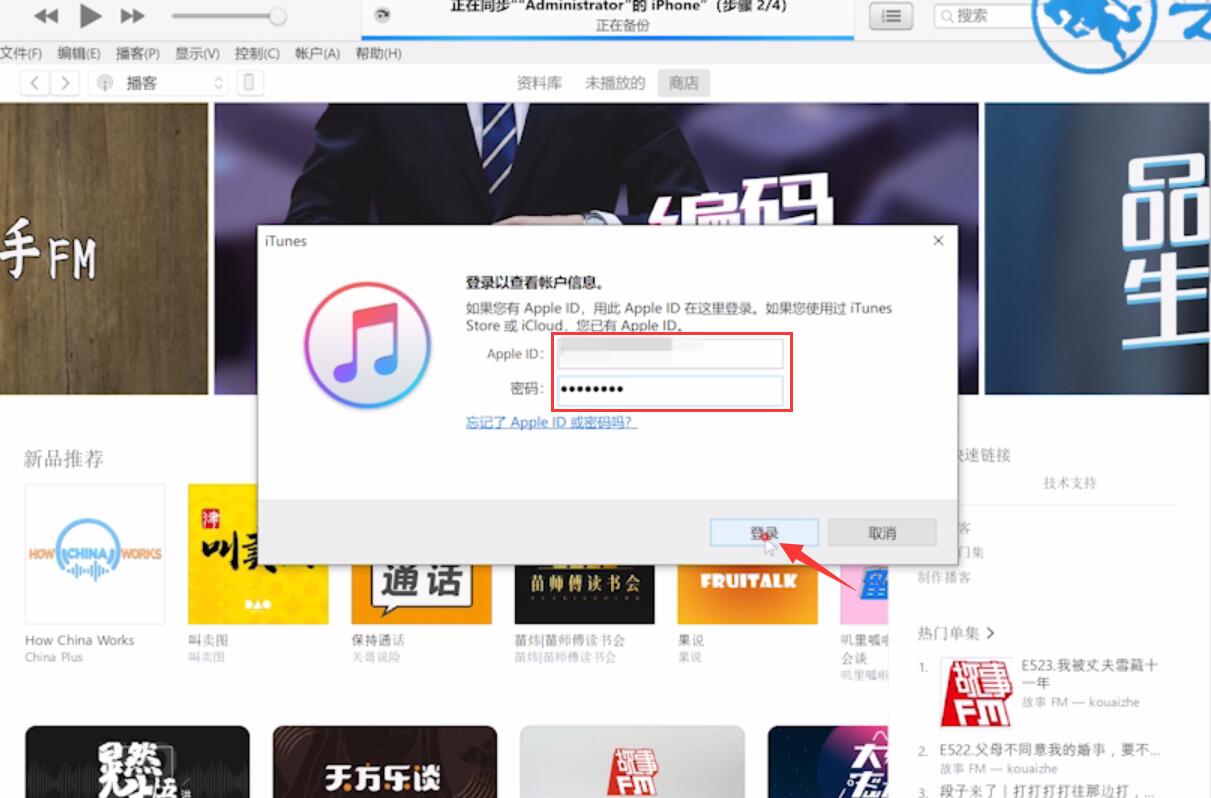The width and height of the screenshot is (1211, 798).
Task: Open the 显示(V) menu
Action: click(x=198, y=53)
